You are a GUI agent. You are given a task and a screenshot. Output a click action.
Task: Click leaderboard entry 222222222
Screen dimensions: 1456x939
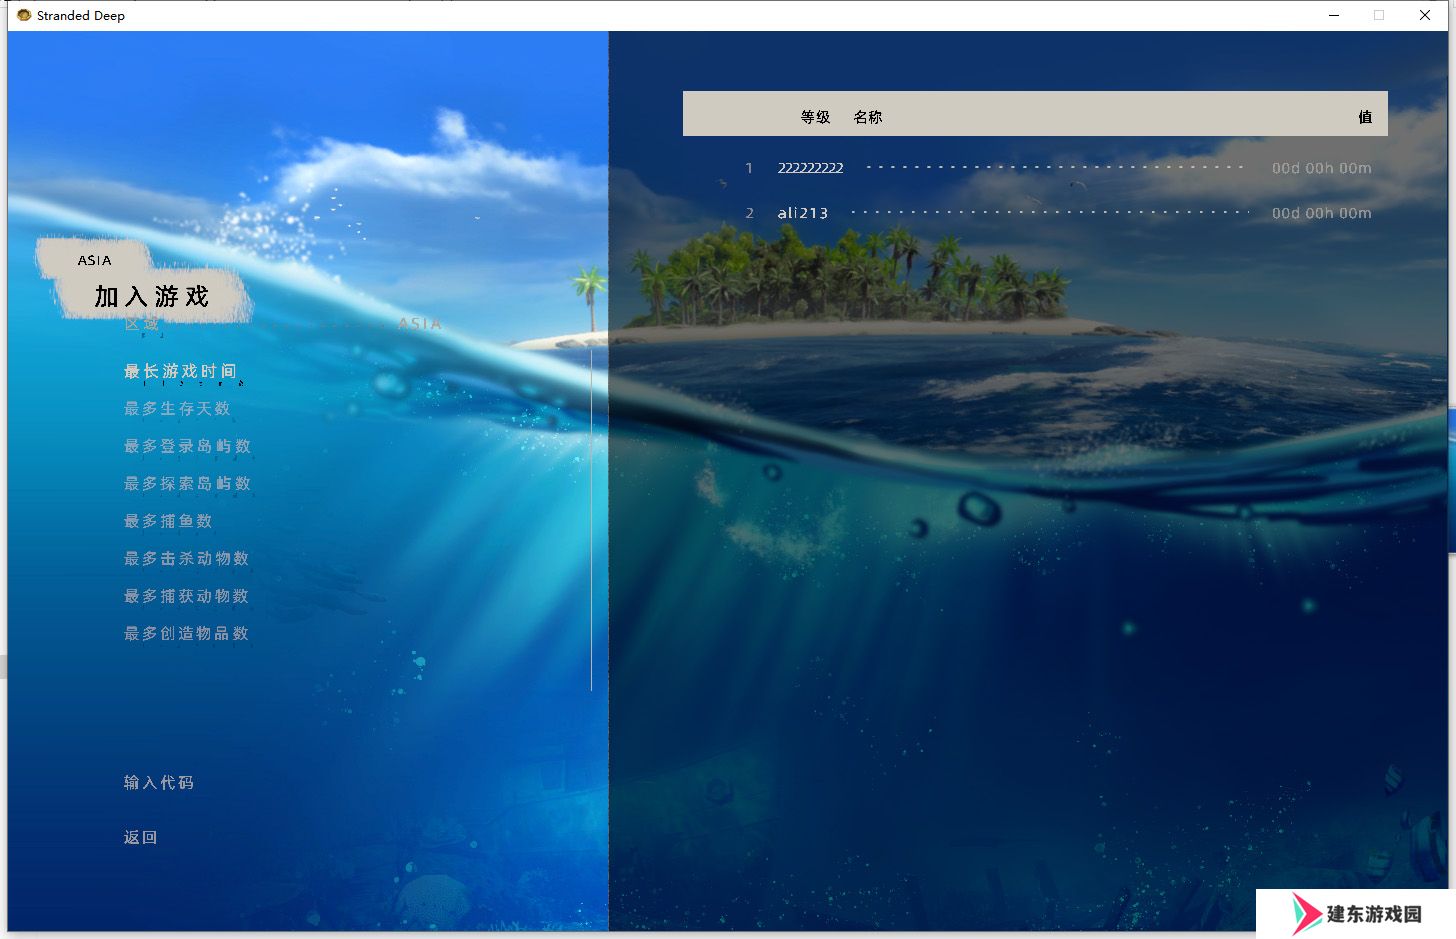[811, 168]
